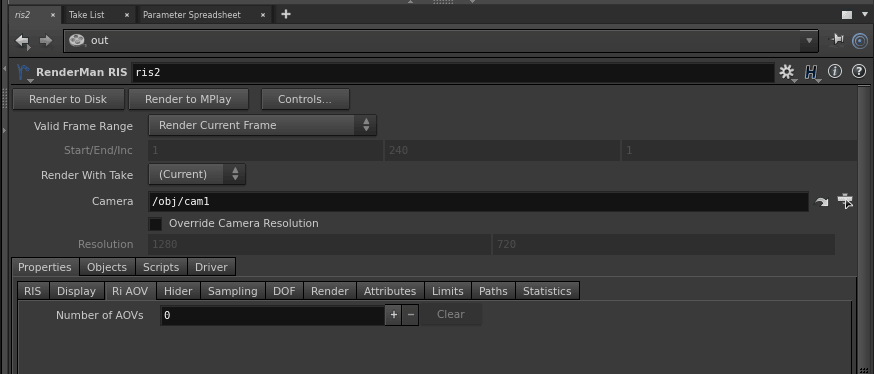Open the gear settings menu for ris2
Viewport: 874px width, 374px height.
point(786,72)
